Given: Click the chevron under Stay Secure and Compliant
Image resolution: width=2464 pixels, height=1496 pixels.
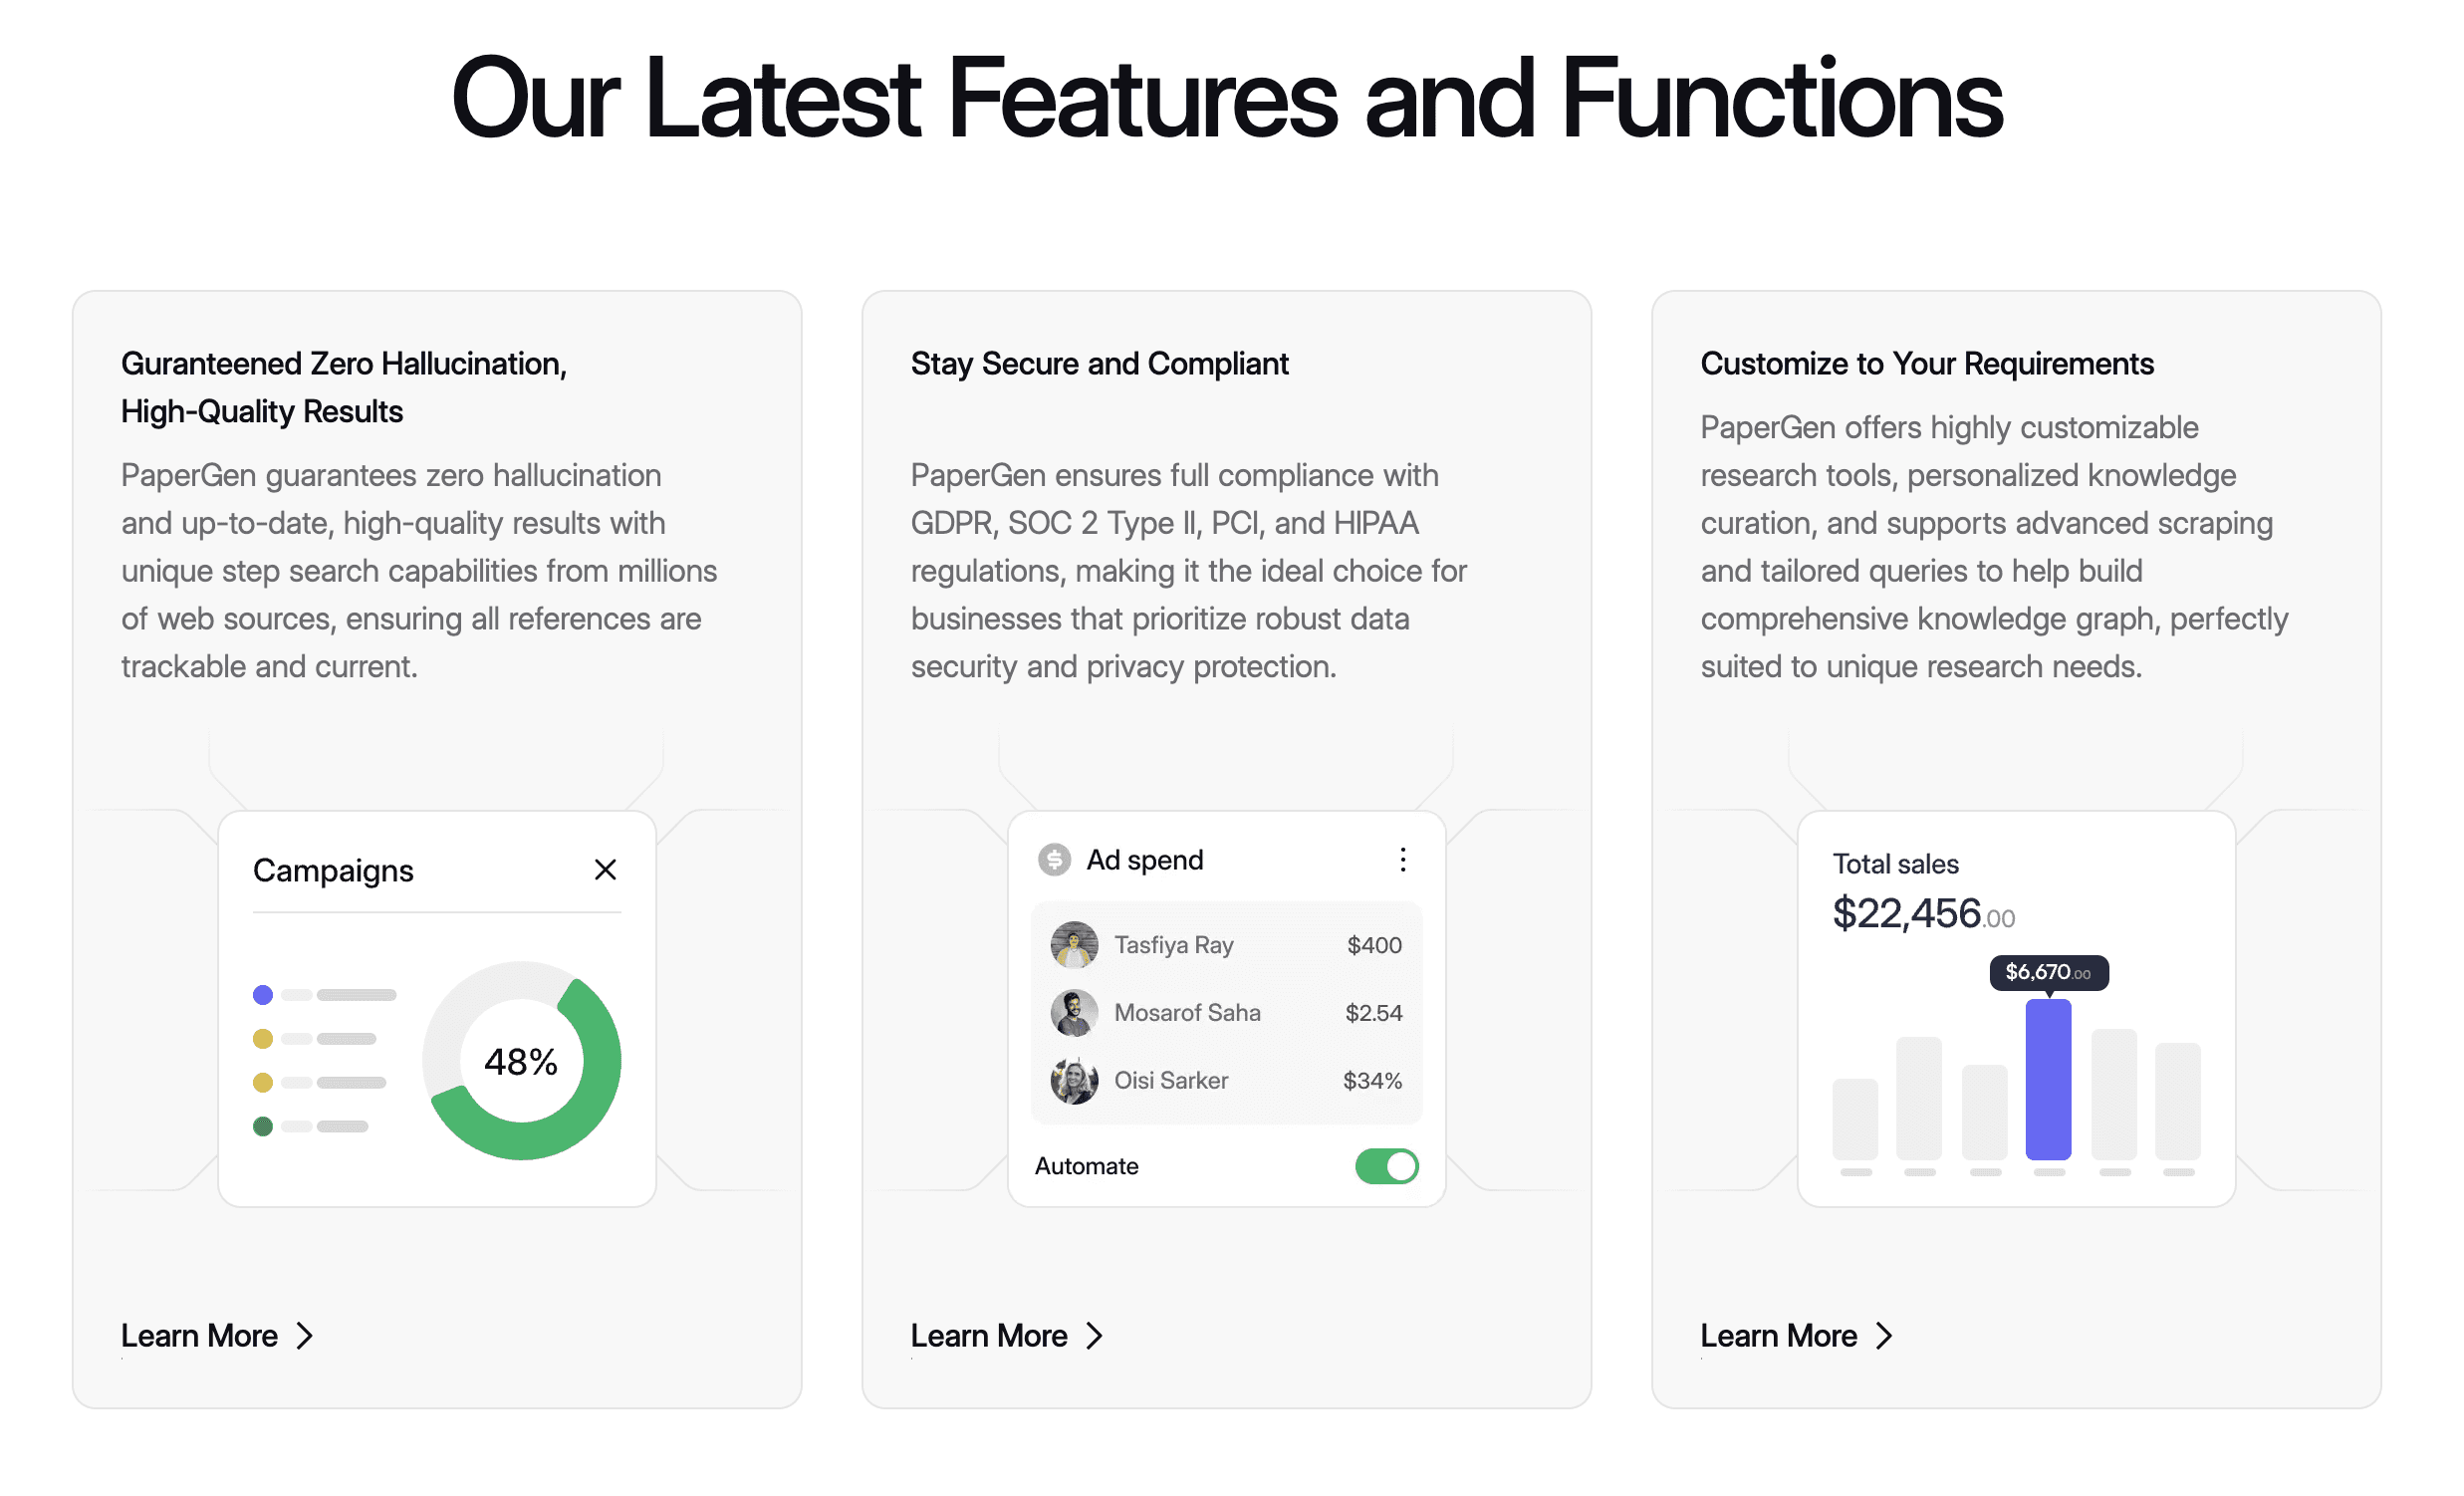Looking at the screenshot, I should 1095,1336.
